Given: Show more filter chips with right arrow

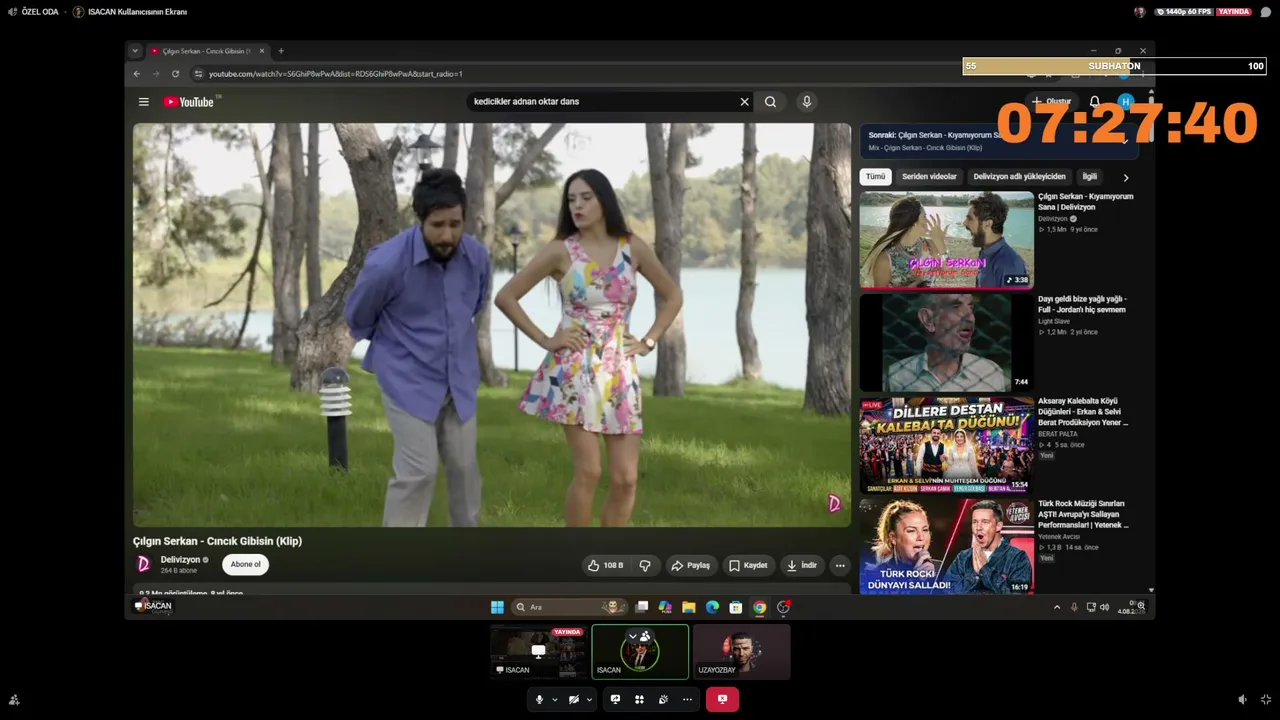Looking at the screenshot, I should coord(1126,178).
